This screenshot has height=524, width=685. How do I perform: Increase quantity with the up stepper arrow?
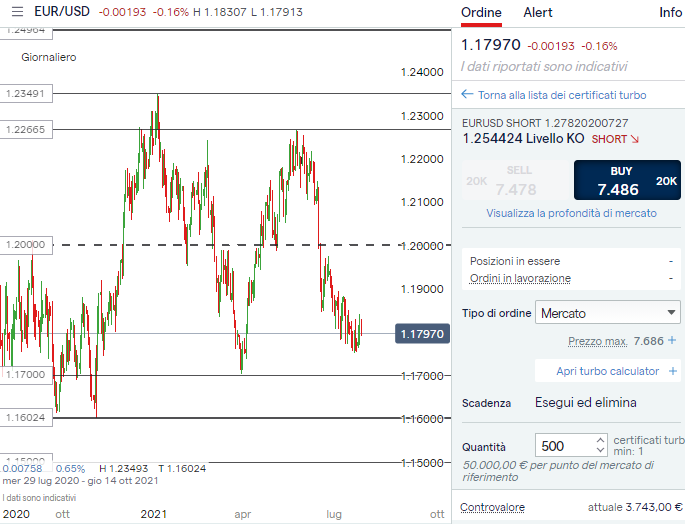tap(600, 440)
